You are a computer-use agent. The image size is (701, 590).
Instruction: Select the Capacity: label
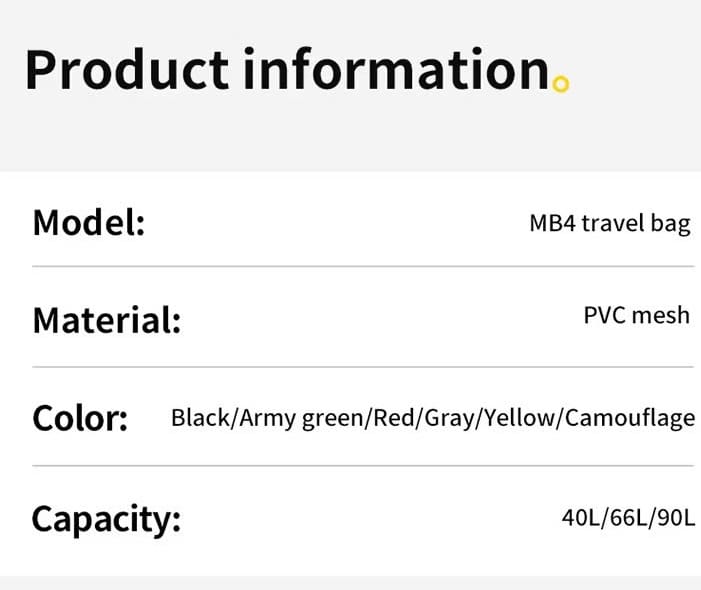[x=106, y=519]
